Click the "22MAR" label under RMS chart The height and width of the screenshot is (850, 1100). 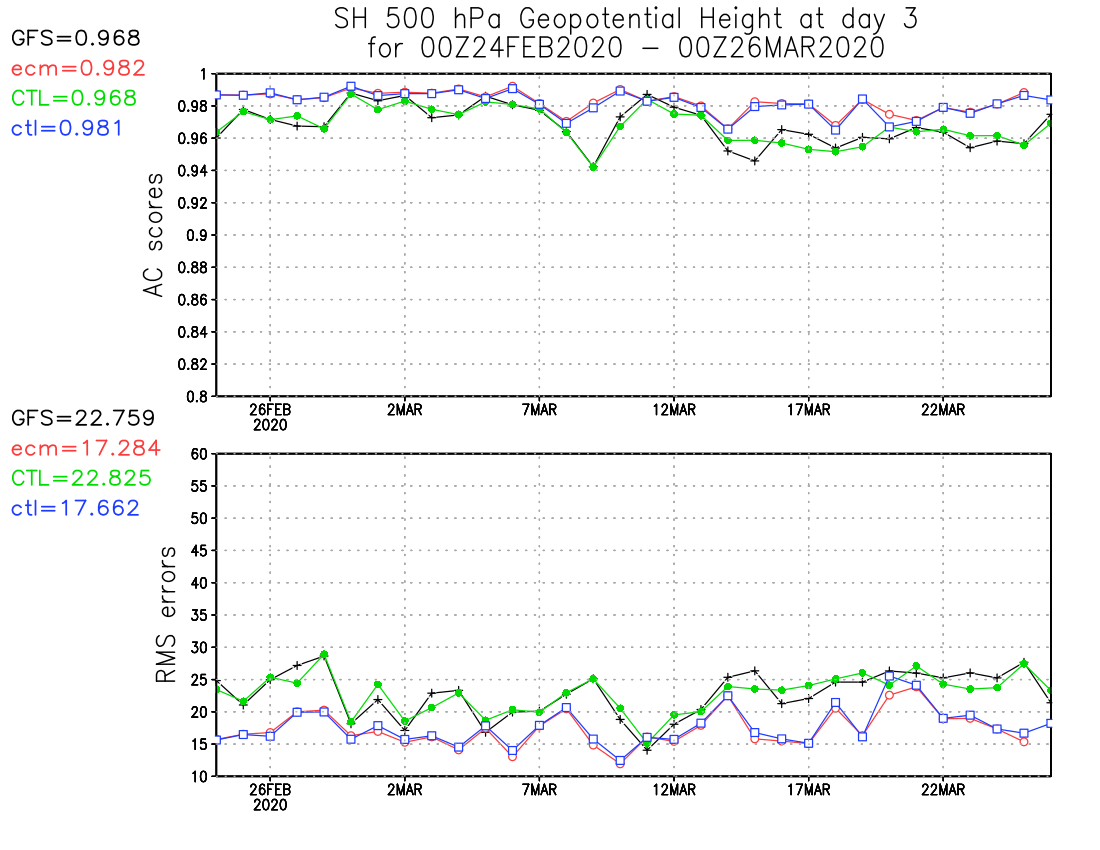pos(943,790)
